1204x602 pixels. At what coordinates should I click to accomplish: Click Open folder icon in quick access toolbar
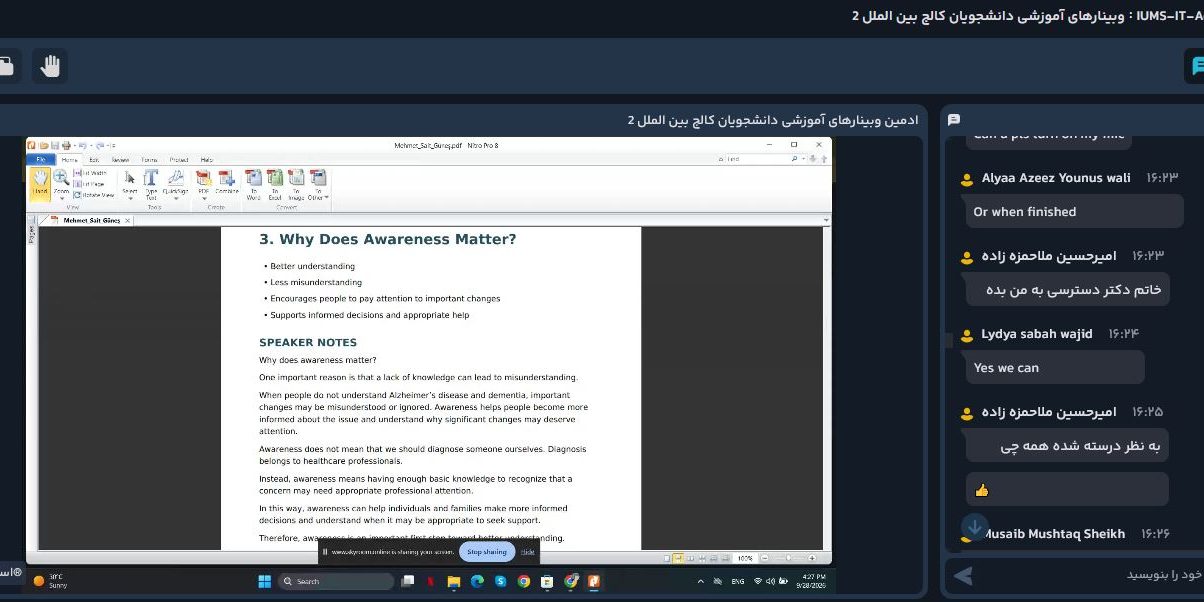tap(44, 146)
